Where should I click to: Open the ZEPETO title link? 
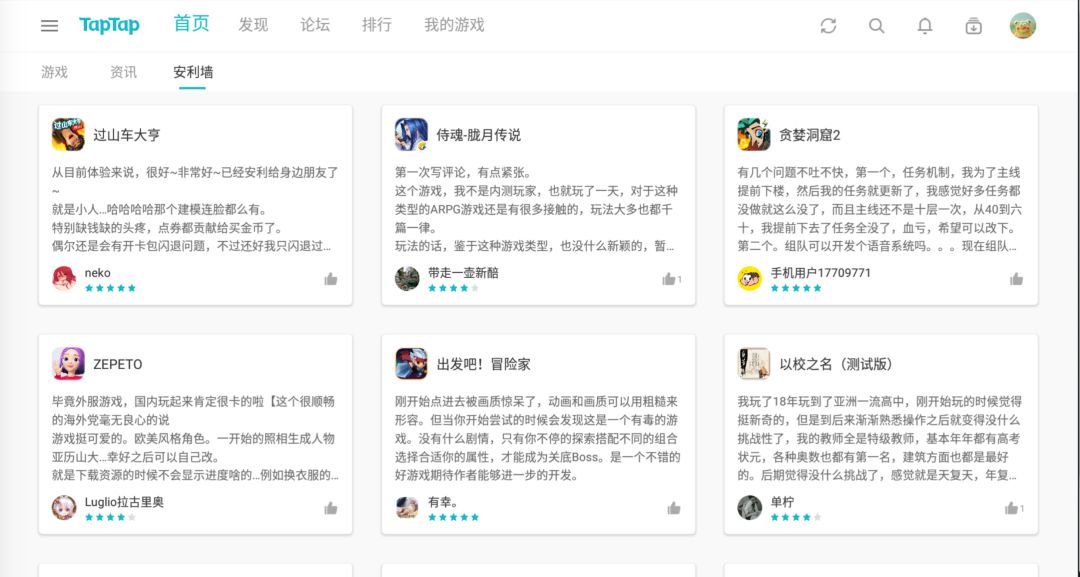118,364
